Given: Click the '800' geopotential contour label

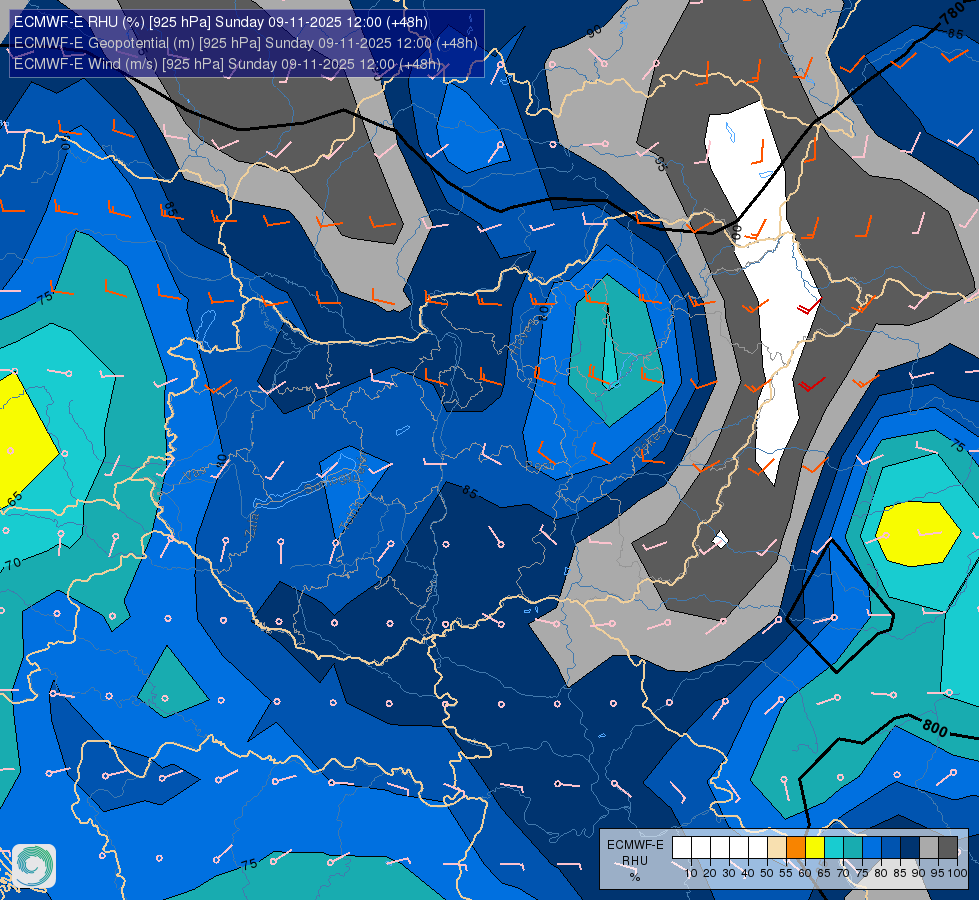Looking at the screenshot, I should [935, 728].
